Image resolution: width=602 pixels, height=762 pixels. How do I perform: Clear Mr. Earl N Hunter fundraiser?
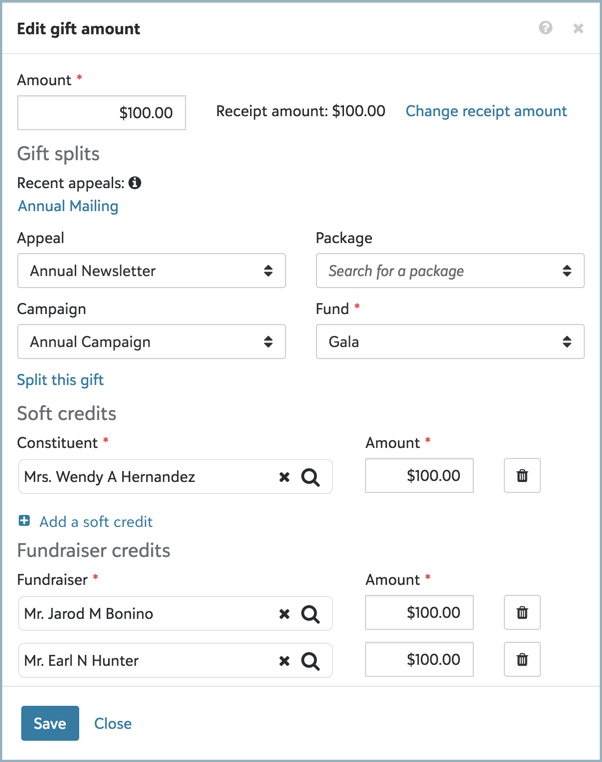[x=284, y=661]
